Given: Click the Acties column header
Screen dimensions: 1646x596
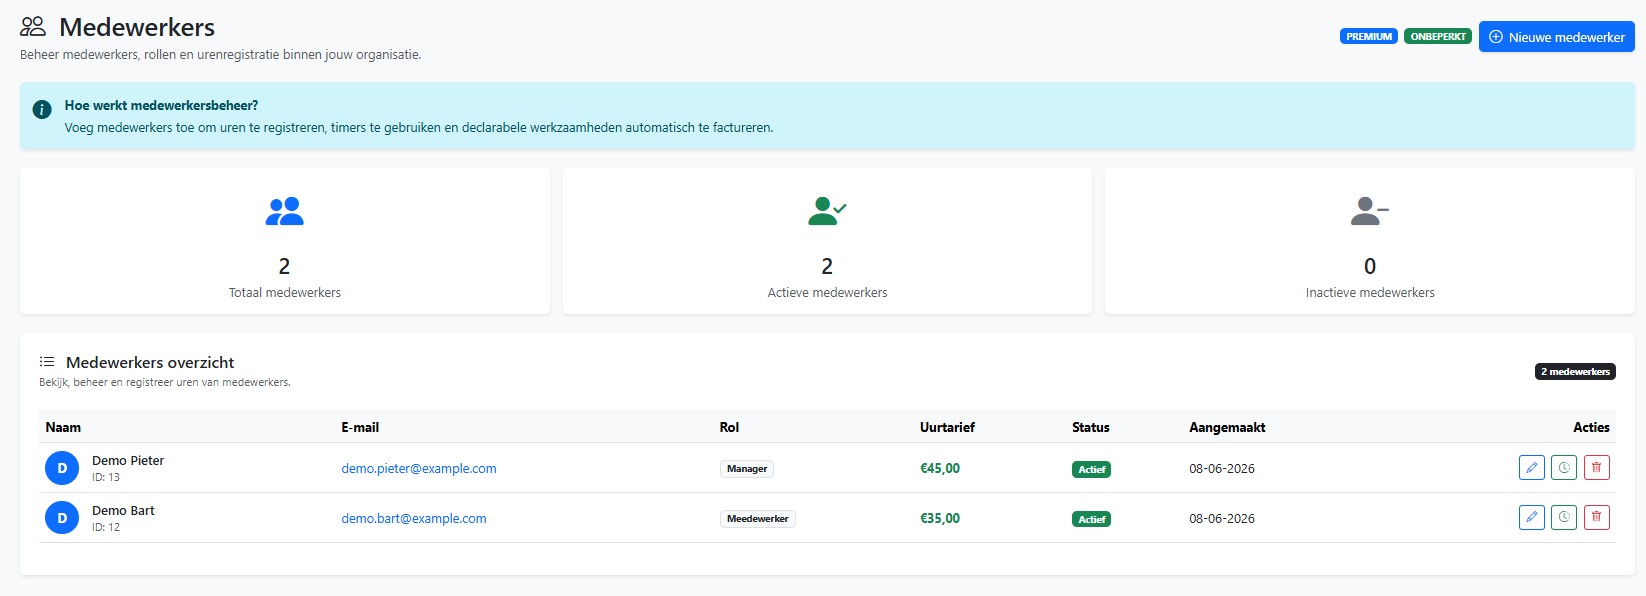Looking at the screenshot, I should coord(1591,427).
